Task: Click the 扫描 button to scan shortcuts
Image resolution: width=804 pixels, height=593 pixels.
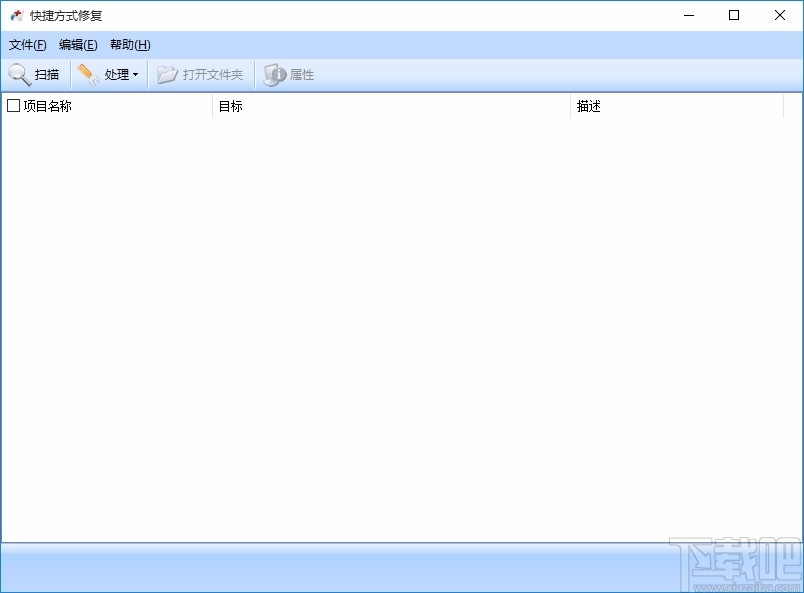Action: [x=35, y=74]
